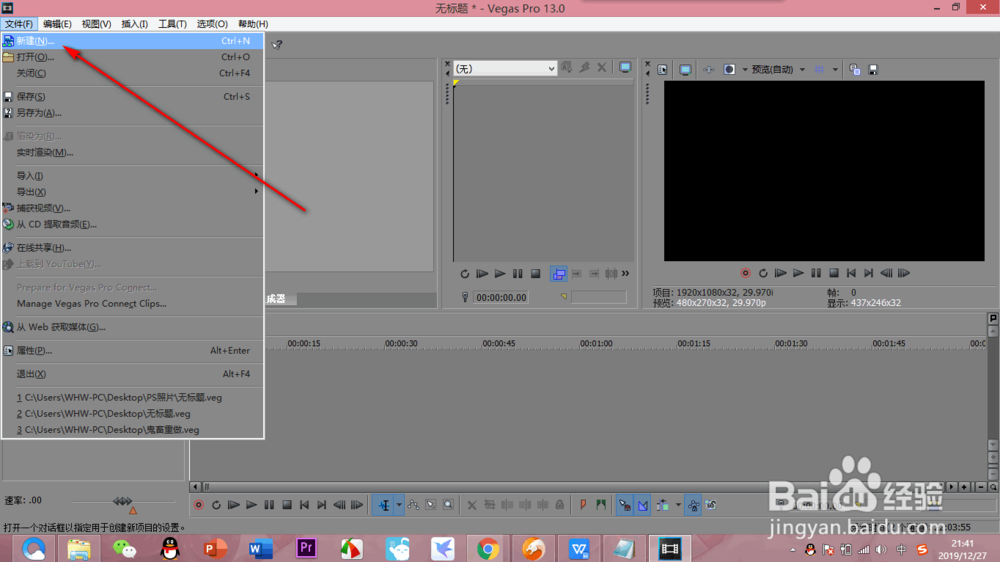
Task: Open preview quality 预览(自动) dropdown
Action: click(x=777, y=70)
